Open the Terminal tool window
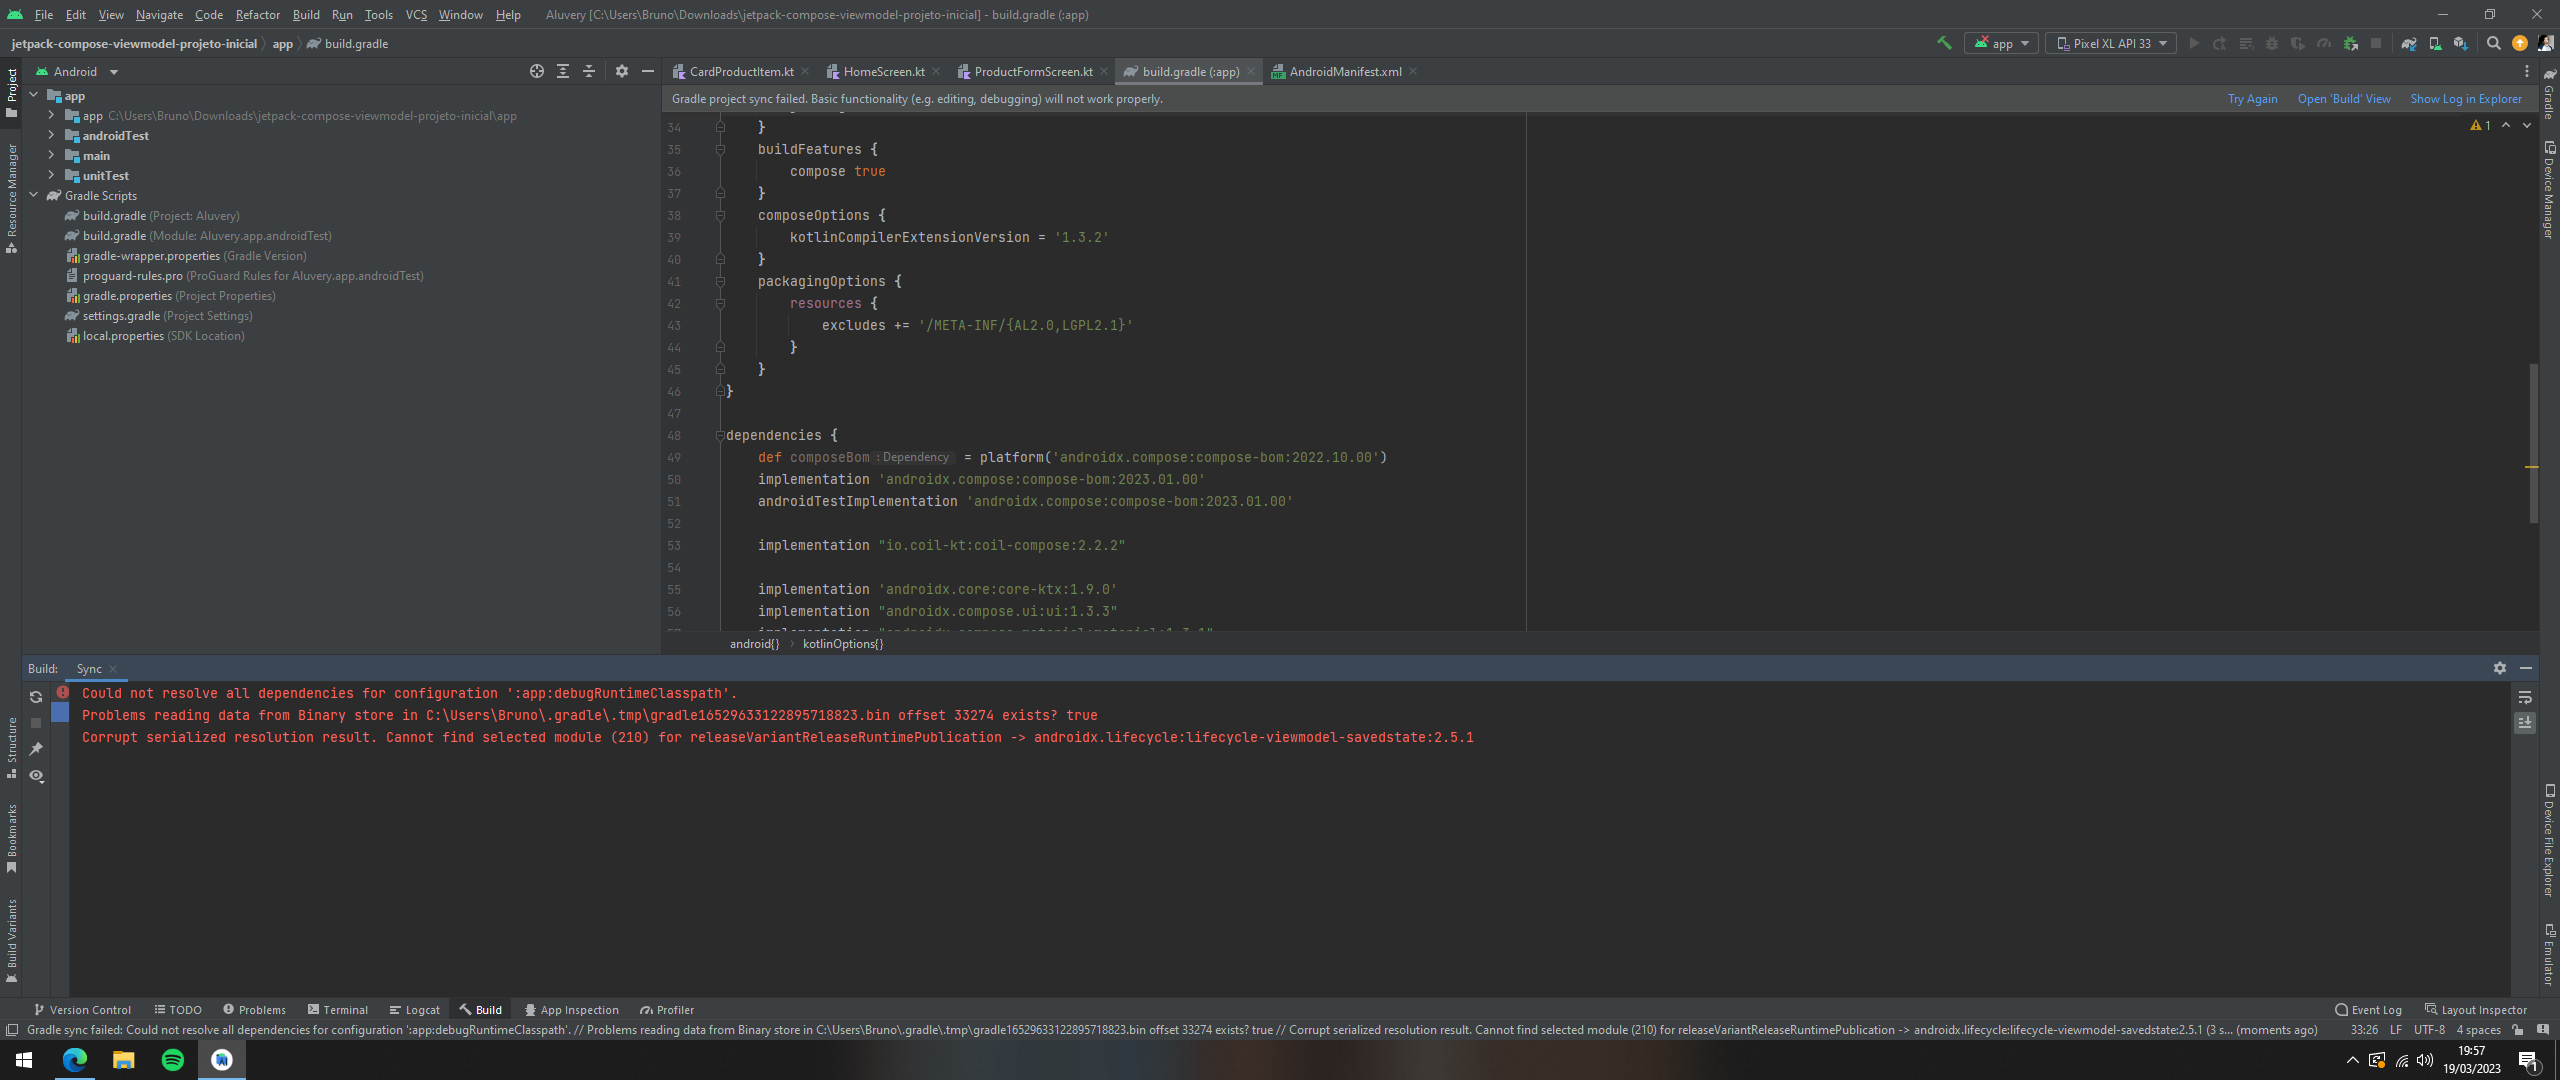The height and width of the screenshot is (1080, 2560). [x=338, y=1010]
